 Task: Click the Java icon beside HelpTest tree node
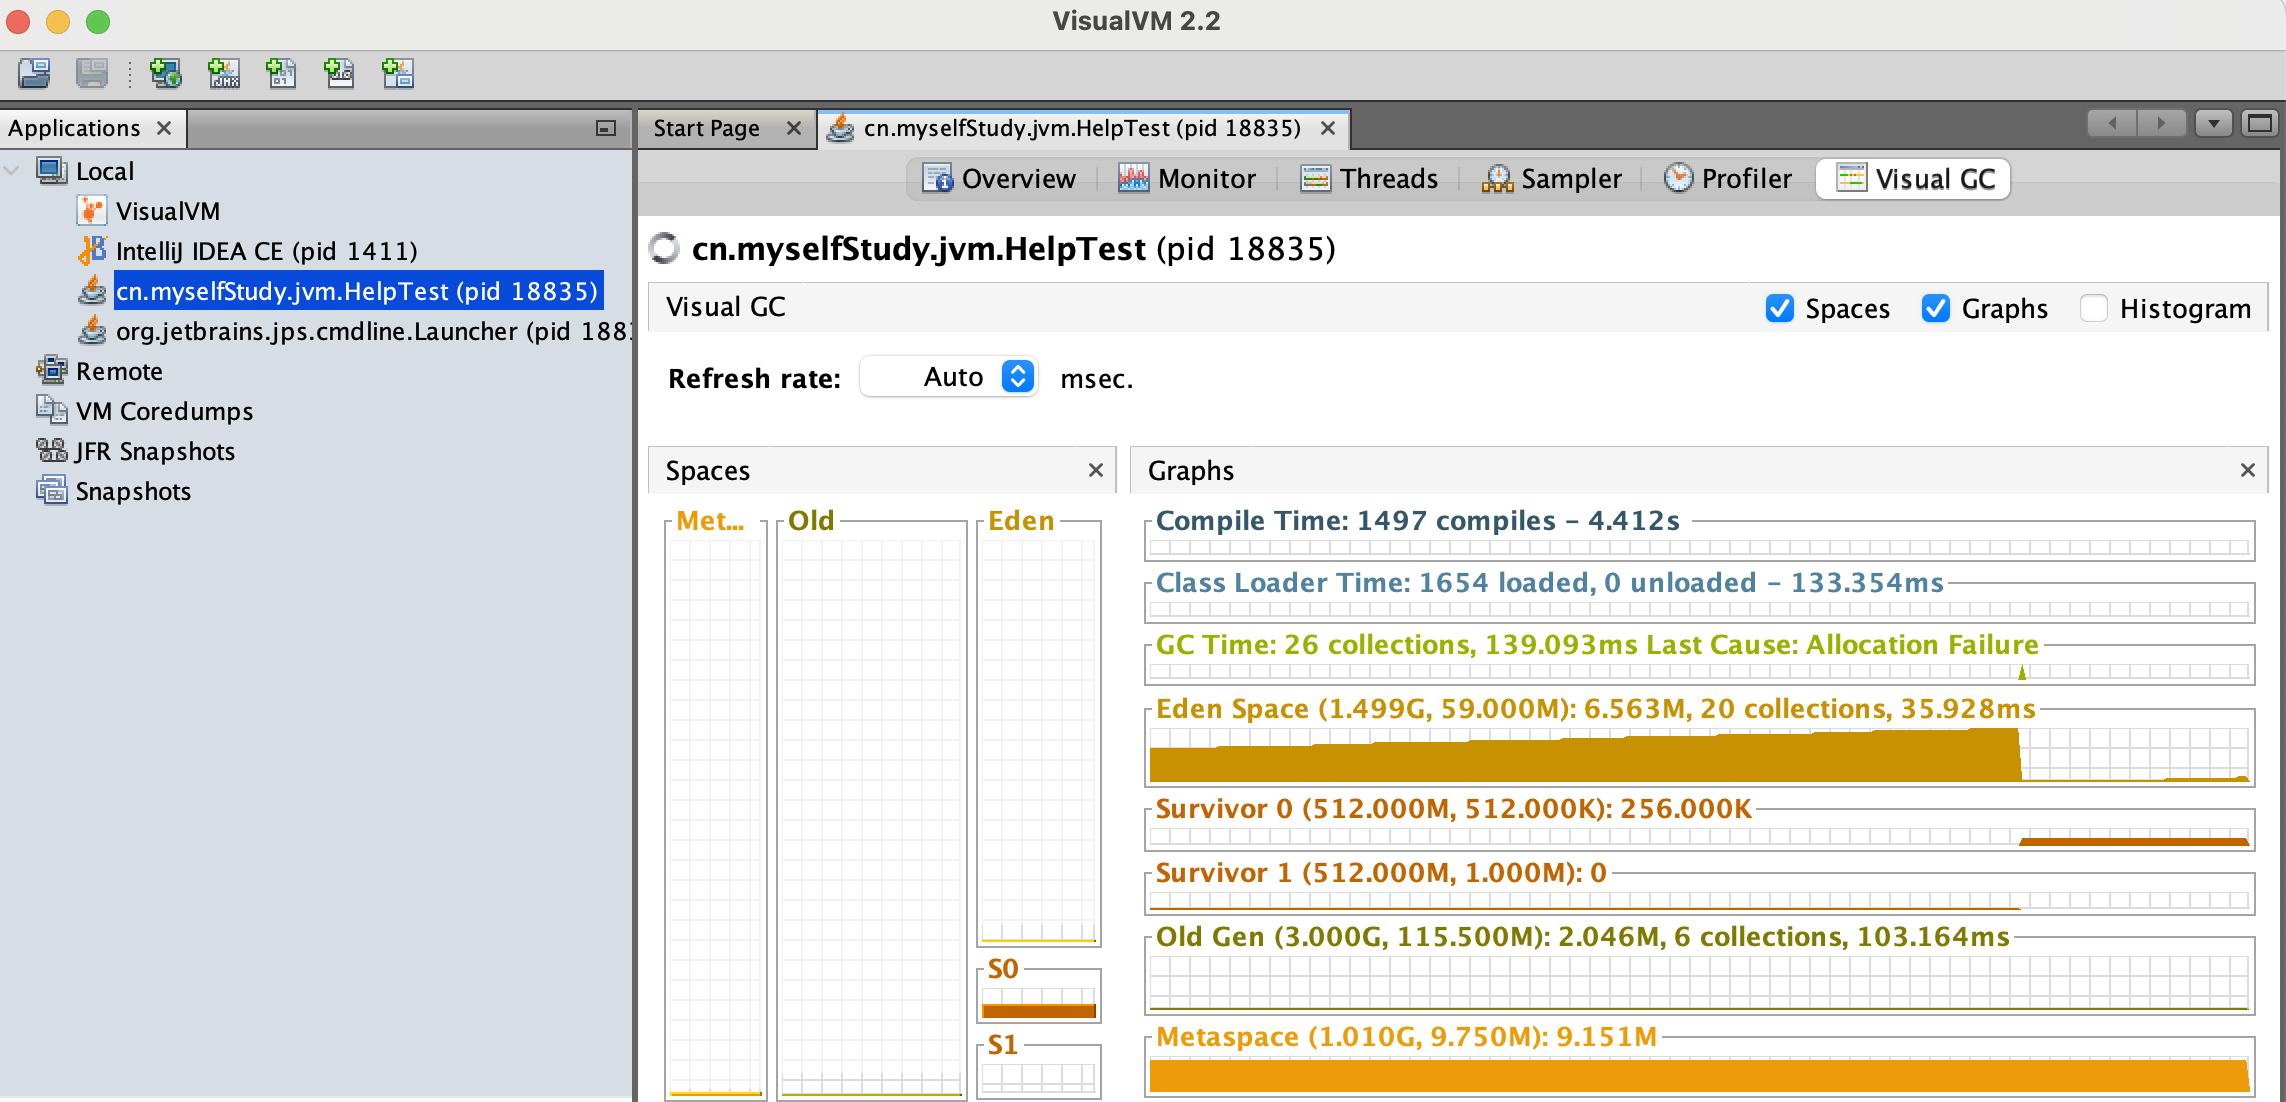click(91, 291)
